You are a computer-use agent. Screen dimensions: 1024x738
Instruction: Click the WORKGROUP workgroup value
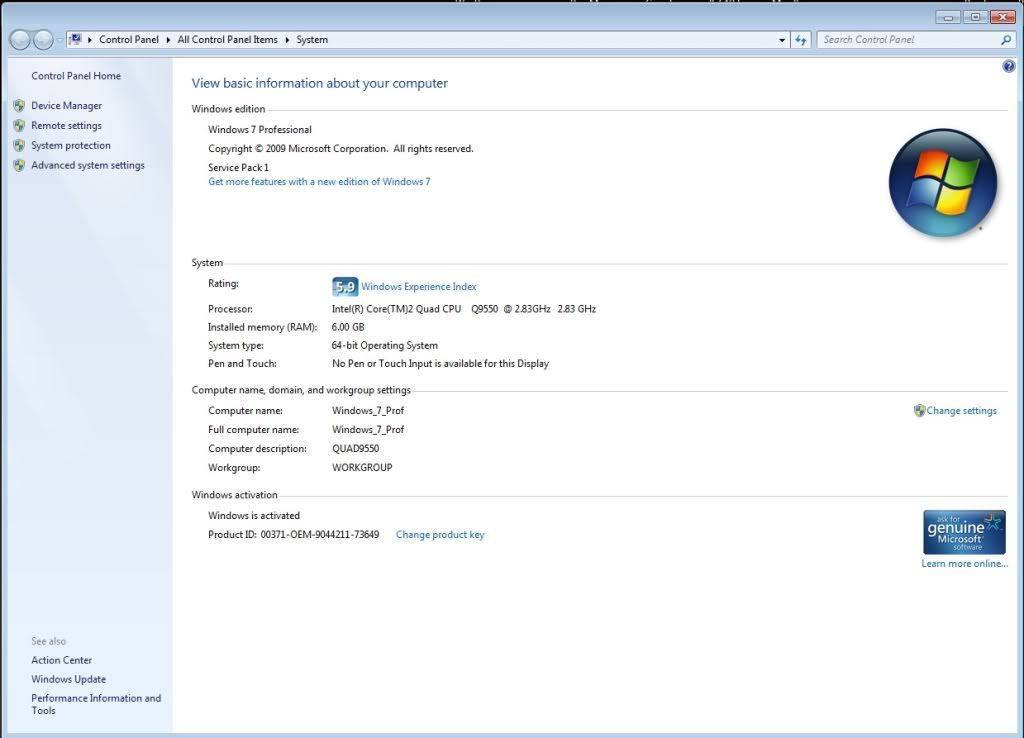(x=362, y=468)
